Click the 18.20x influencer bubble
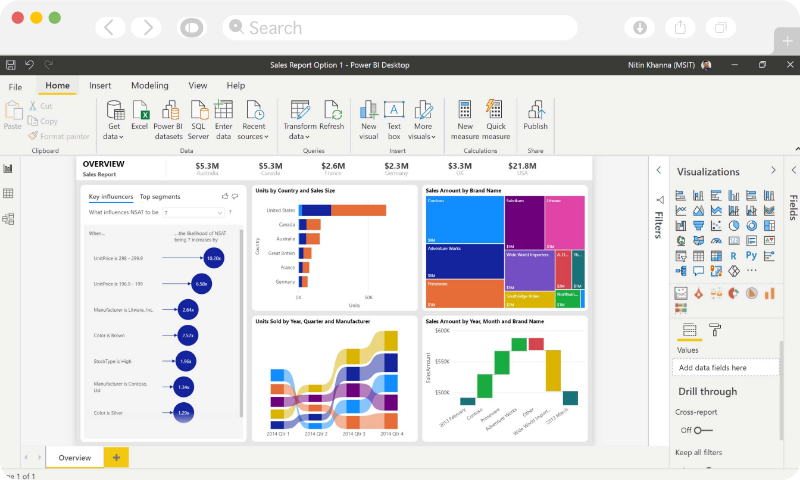This screenshot has height=480, width=800. coord(213,258)
